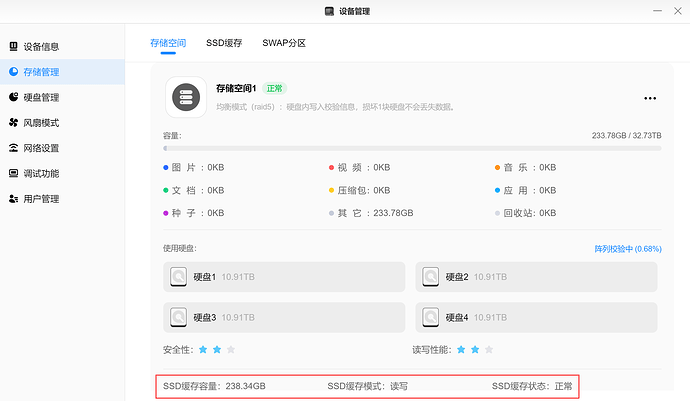The width and height of the screenshot is (690, 401).
Task: Click the 阵列校验中 (0.68%) link
Action: click(x=627, y=249)
